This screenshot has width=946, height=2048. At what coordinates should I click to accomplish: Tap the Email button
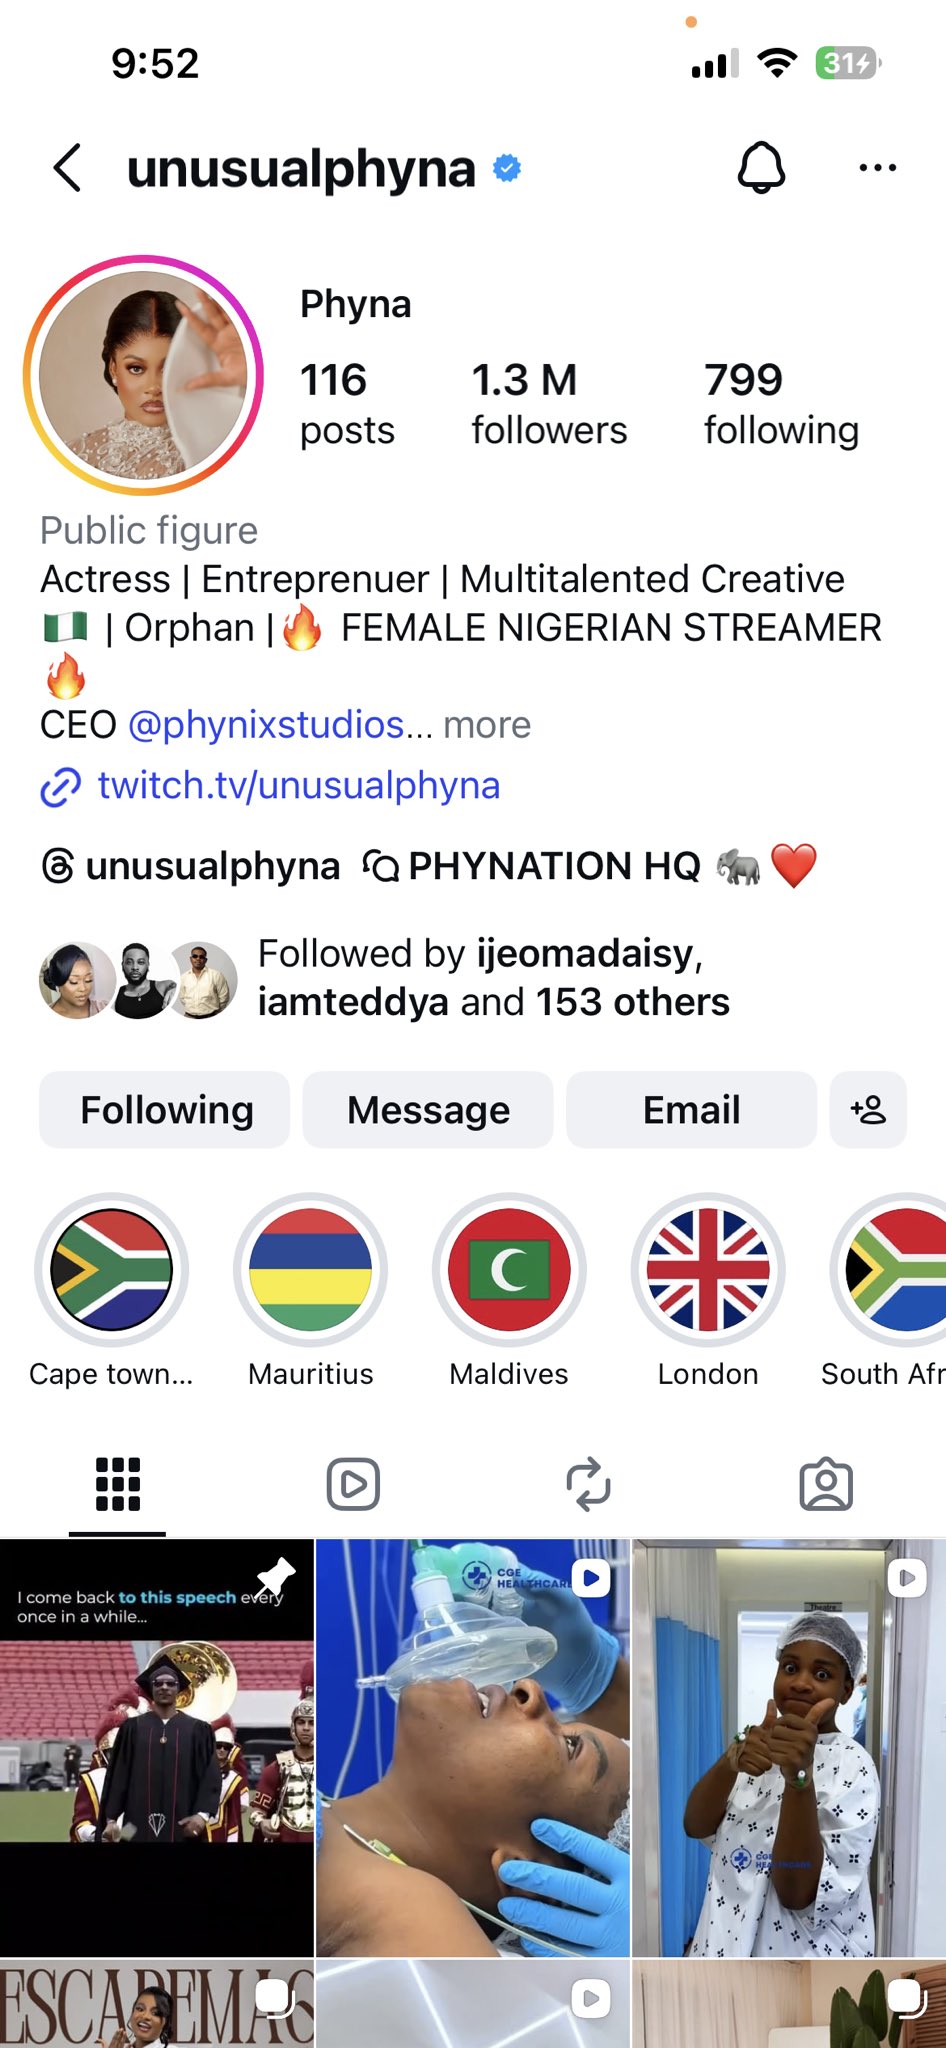click(x=691, y=1110)
